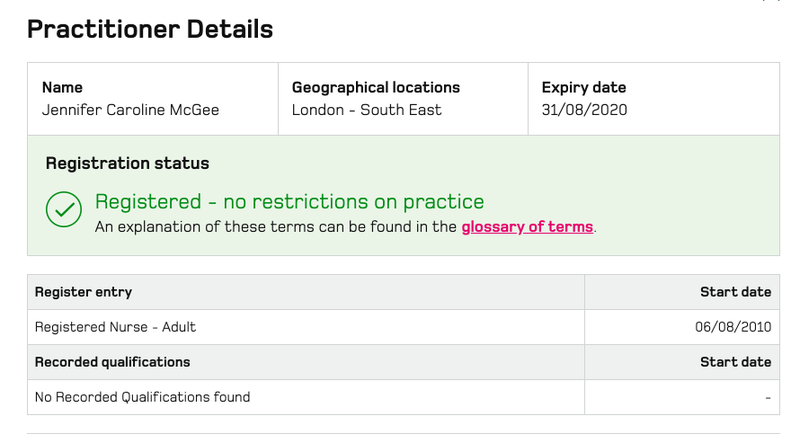This screenshot has width=800, height=434.
Task: Select the No Recorded Qualifications found row
Action: click(403, 397)
